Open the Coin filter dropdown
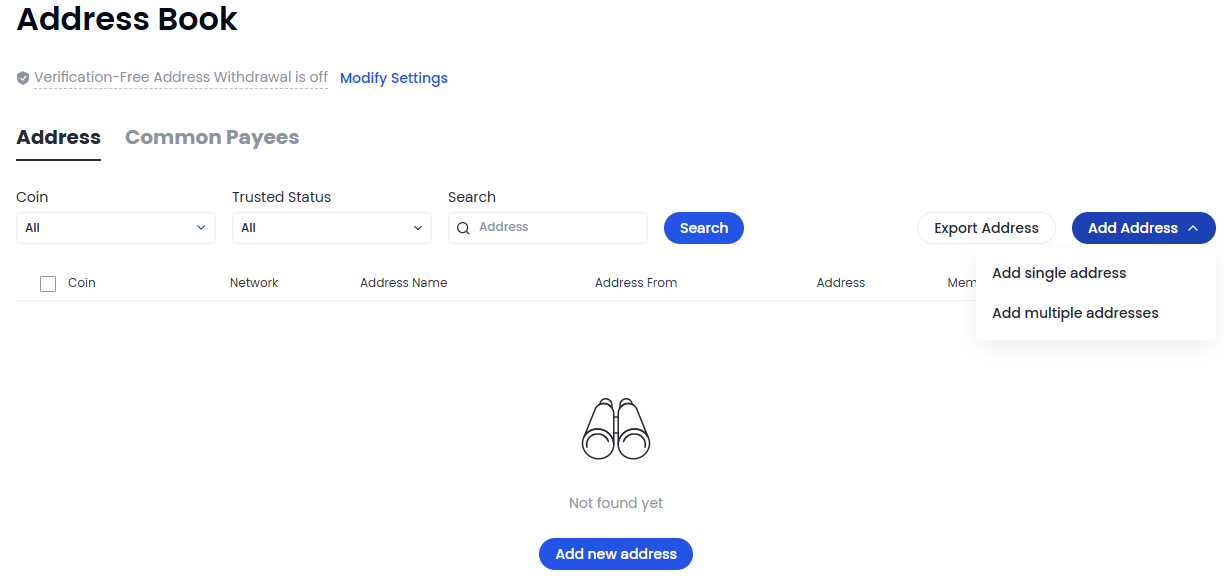 (x=116, y=228)
